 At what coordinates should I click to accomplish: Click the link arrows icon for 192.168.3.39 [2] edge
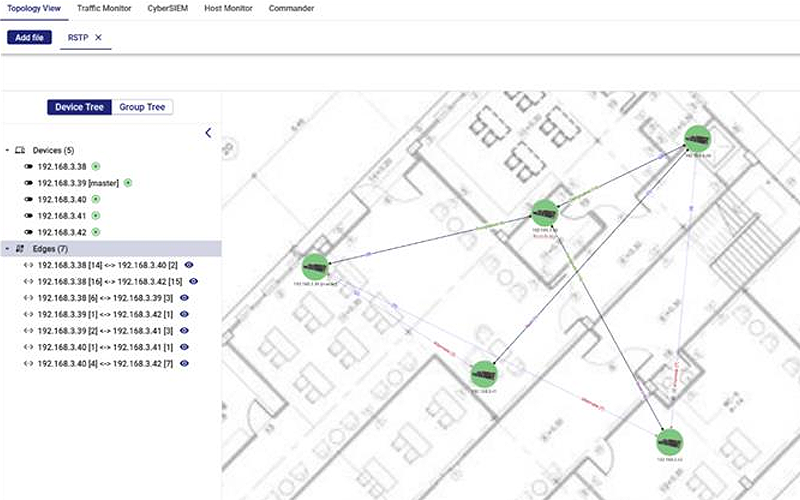coord(29,331)
